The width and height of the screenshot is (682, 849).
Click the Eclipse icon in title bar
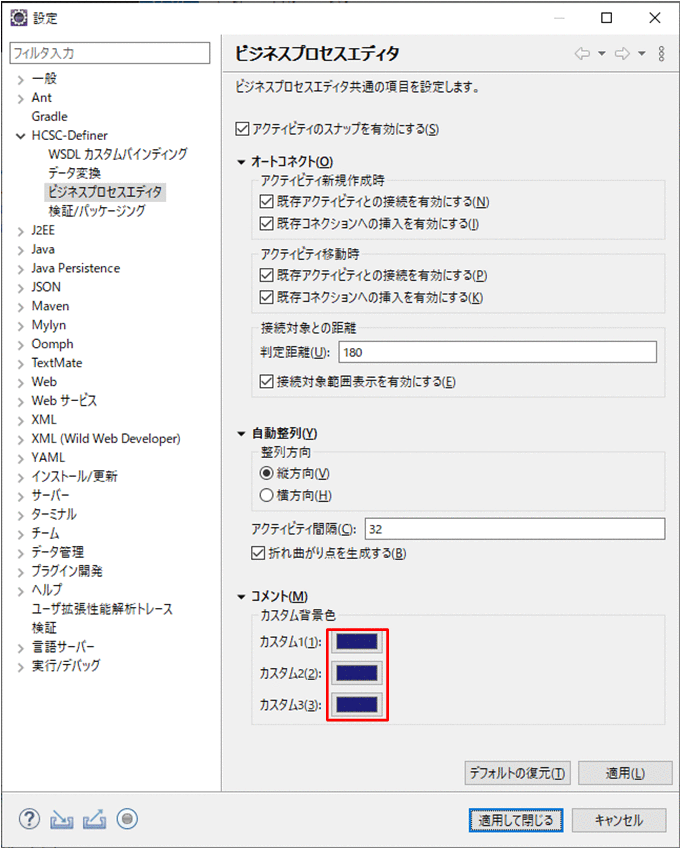tap(19, 18)
